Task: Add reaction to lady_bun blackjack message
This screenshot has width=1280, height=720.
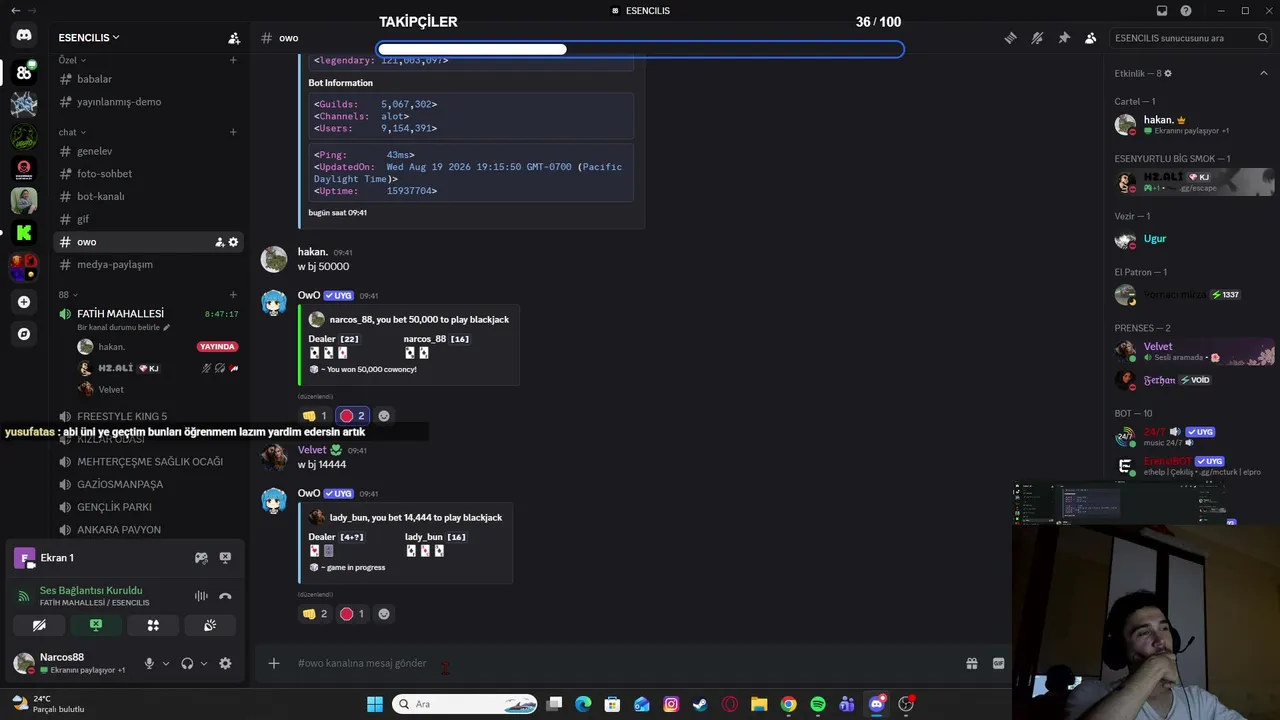Action: pyautogui.click(x=384, y=614)
